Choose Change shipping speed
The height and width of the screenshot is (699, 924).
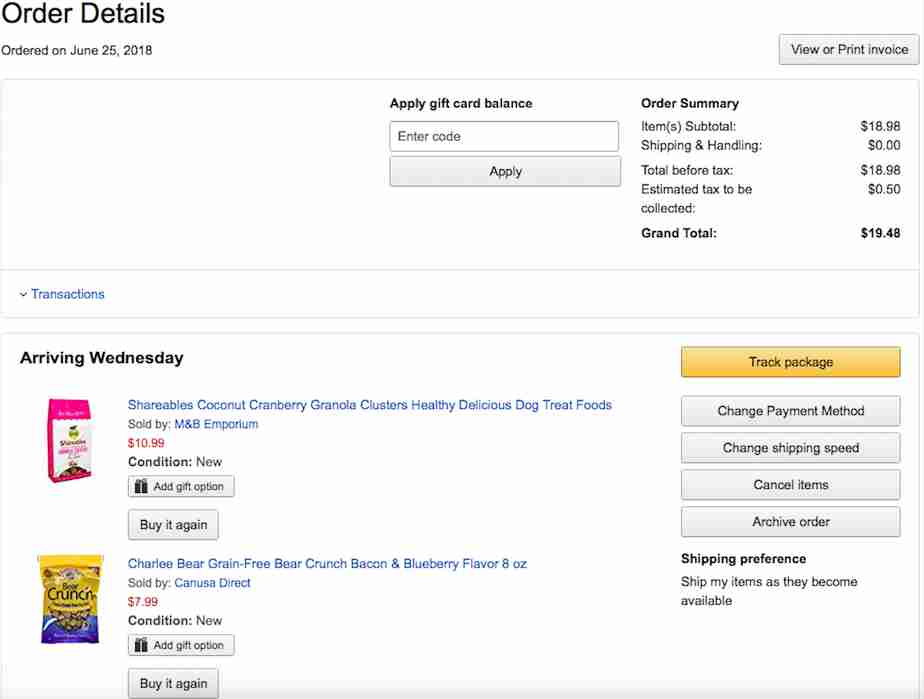790,448
